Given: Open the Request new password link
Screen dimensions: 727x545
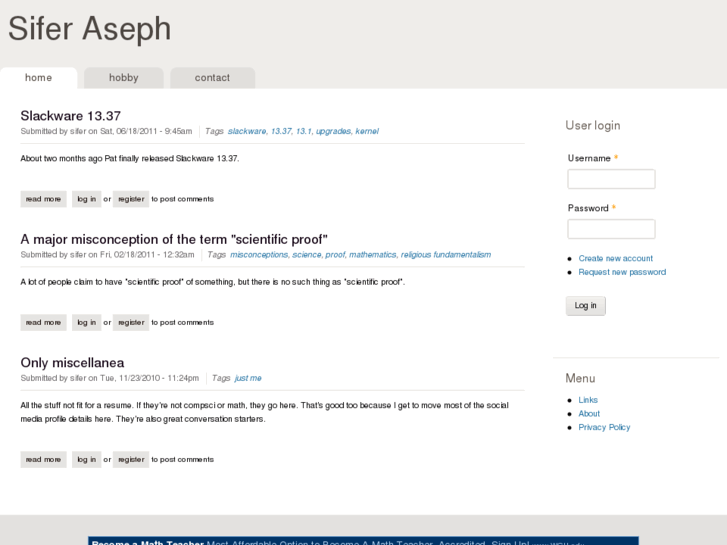Looking at the screenshot, I should coord(622,272).
